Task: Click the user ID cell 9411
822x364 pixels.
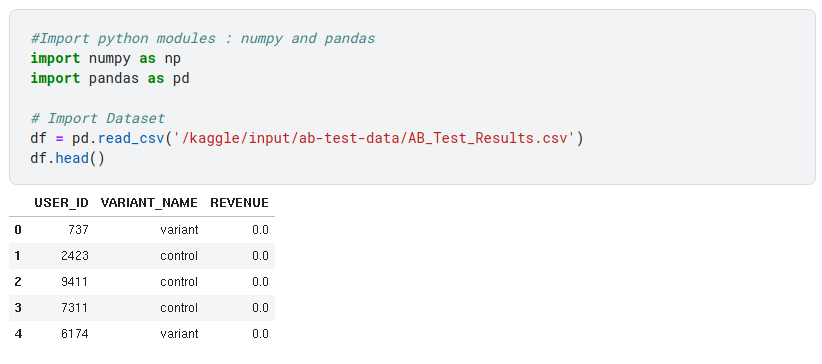Action: pyautogui.click(x=75, y=282)
